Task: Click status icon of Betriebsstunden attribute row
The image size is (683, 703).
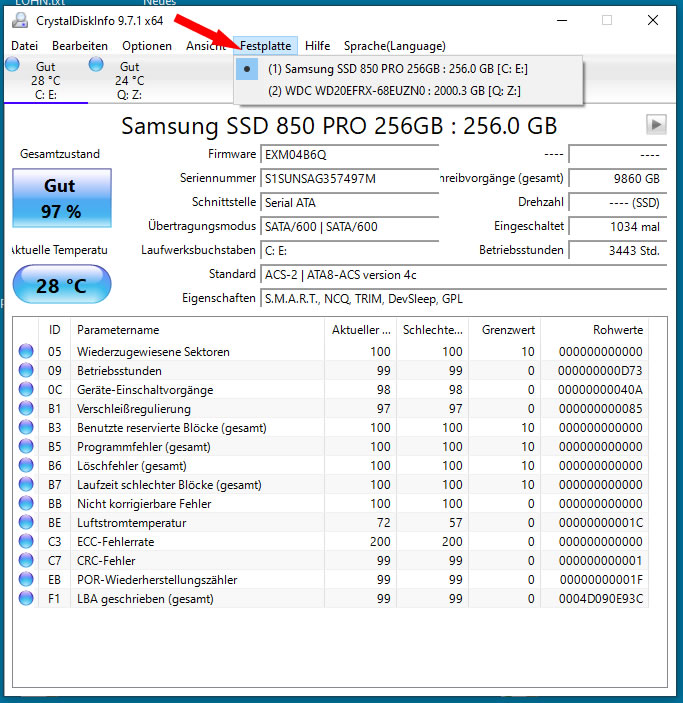Action: coord(26,371)
